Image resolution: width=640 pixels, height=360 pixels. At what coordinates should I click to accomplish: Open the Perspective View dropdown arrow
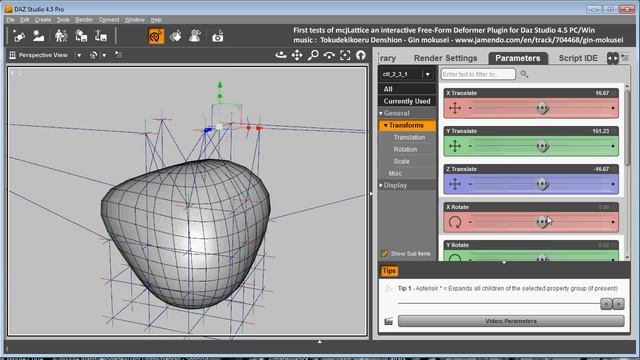(x=79, y=56)
